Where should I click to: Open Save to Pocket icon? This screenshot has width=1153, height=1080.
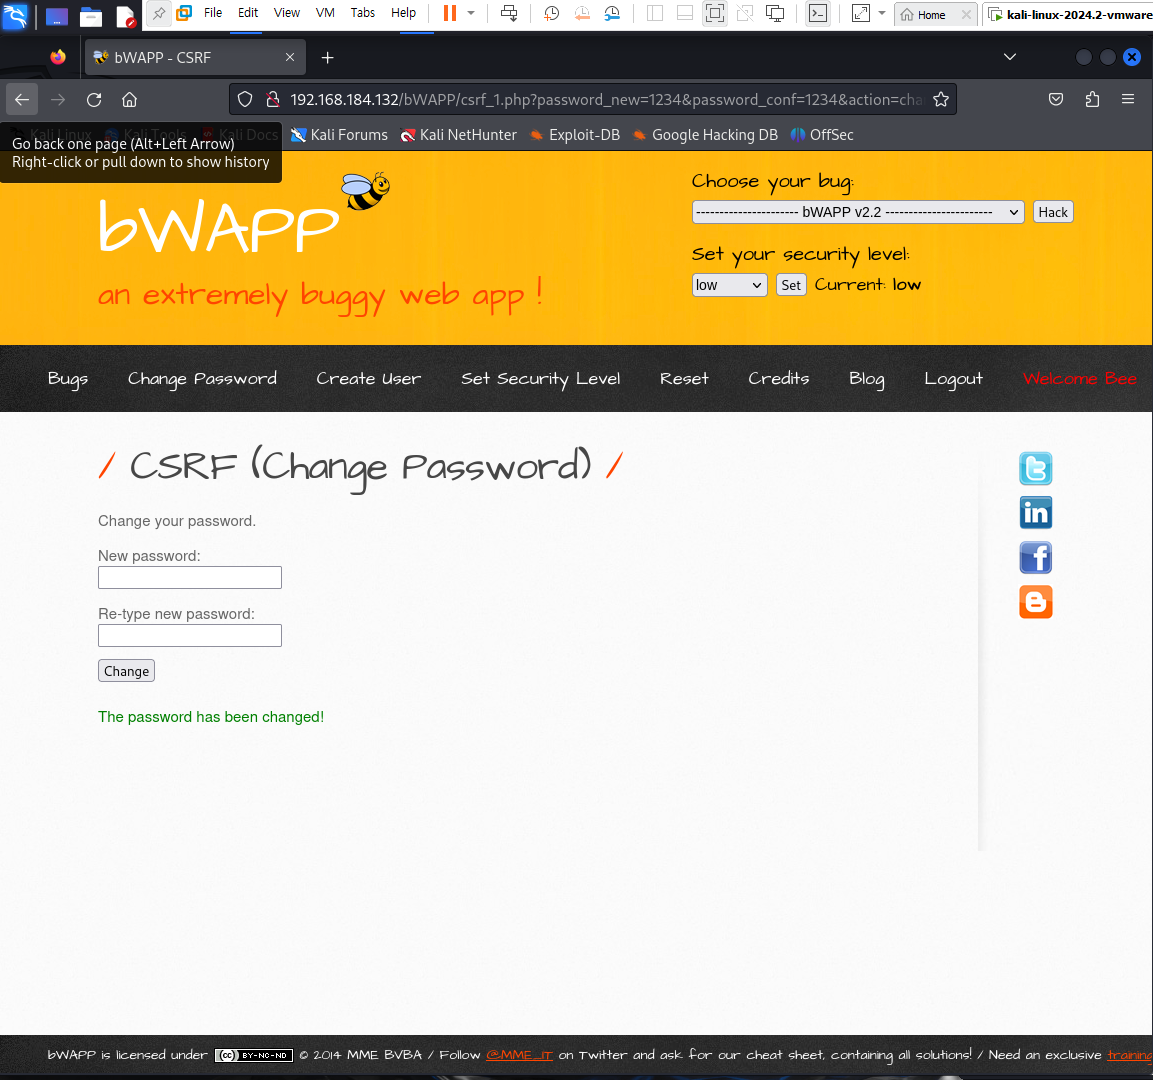point(1056,99)
